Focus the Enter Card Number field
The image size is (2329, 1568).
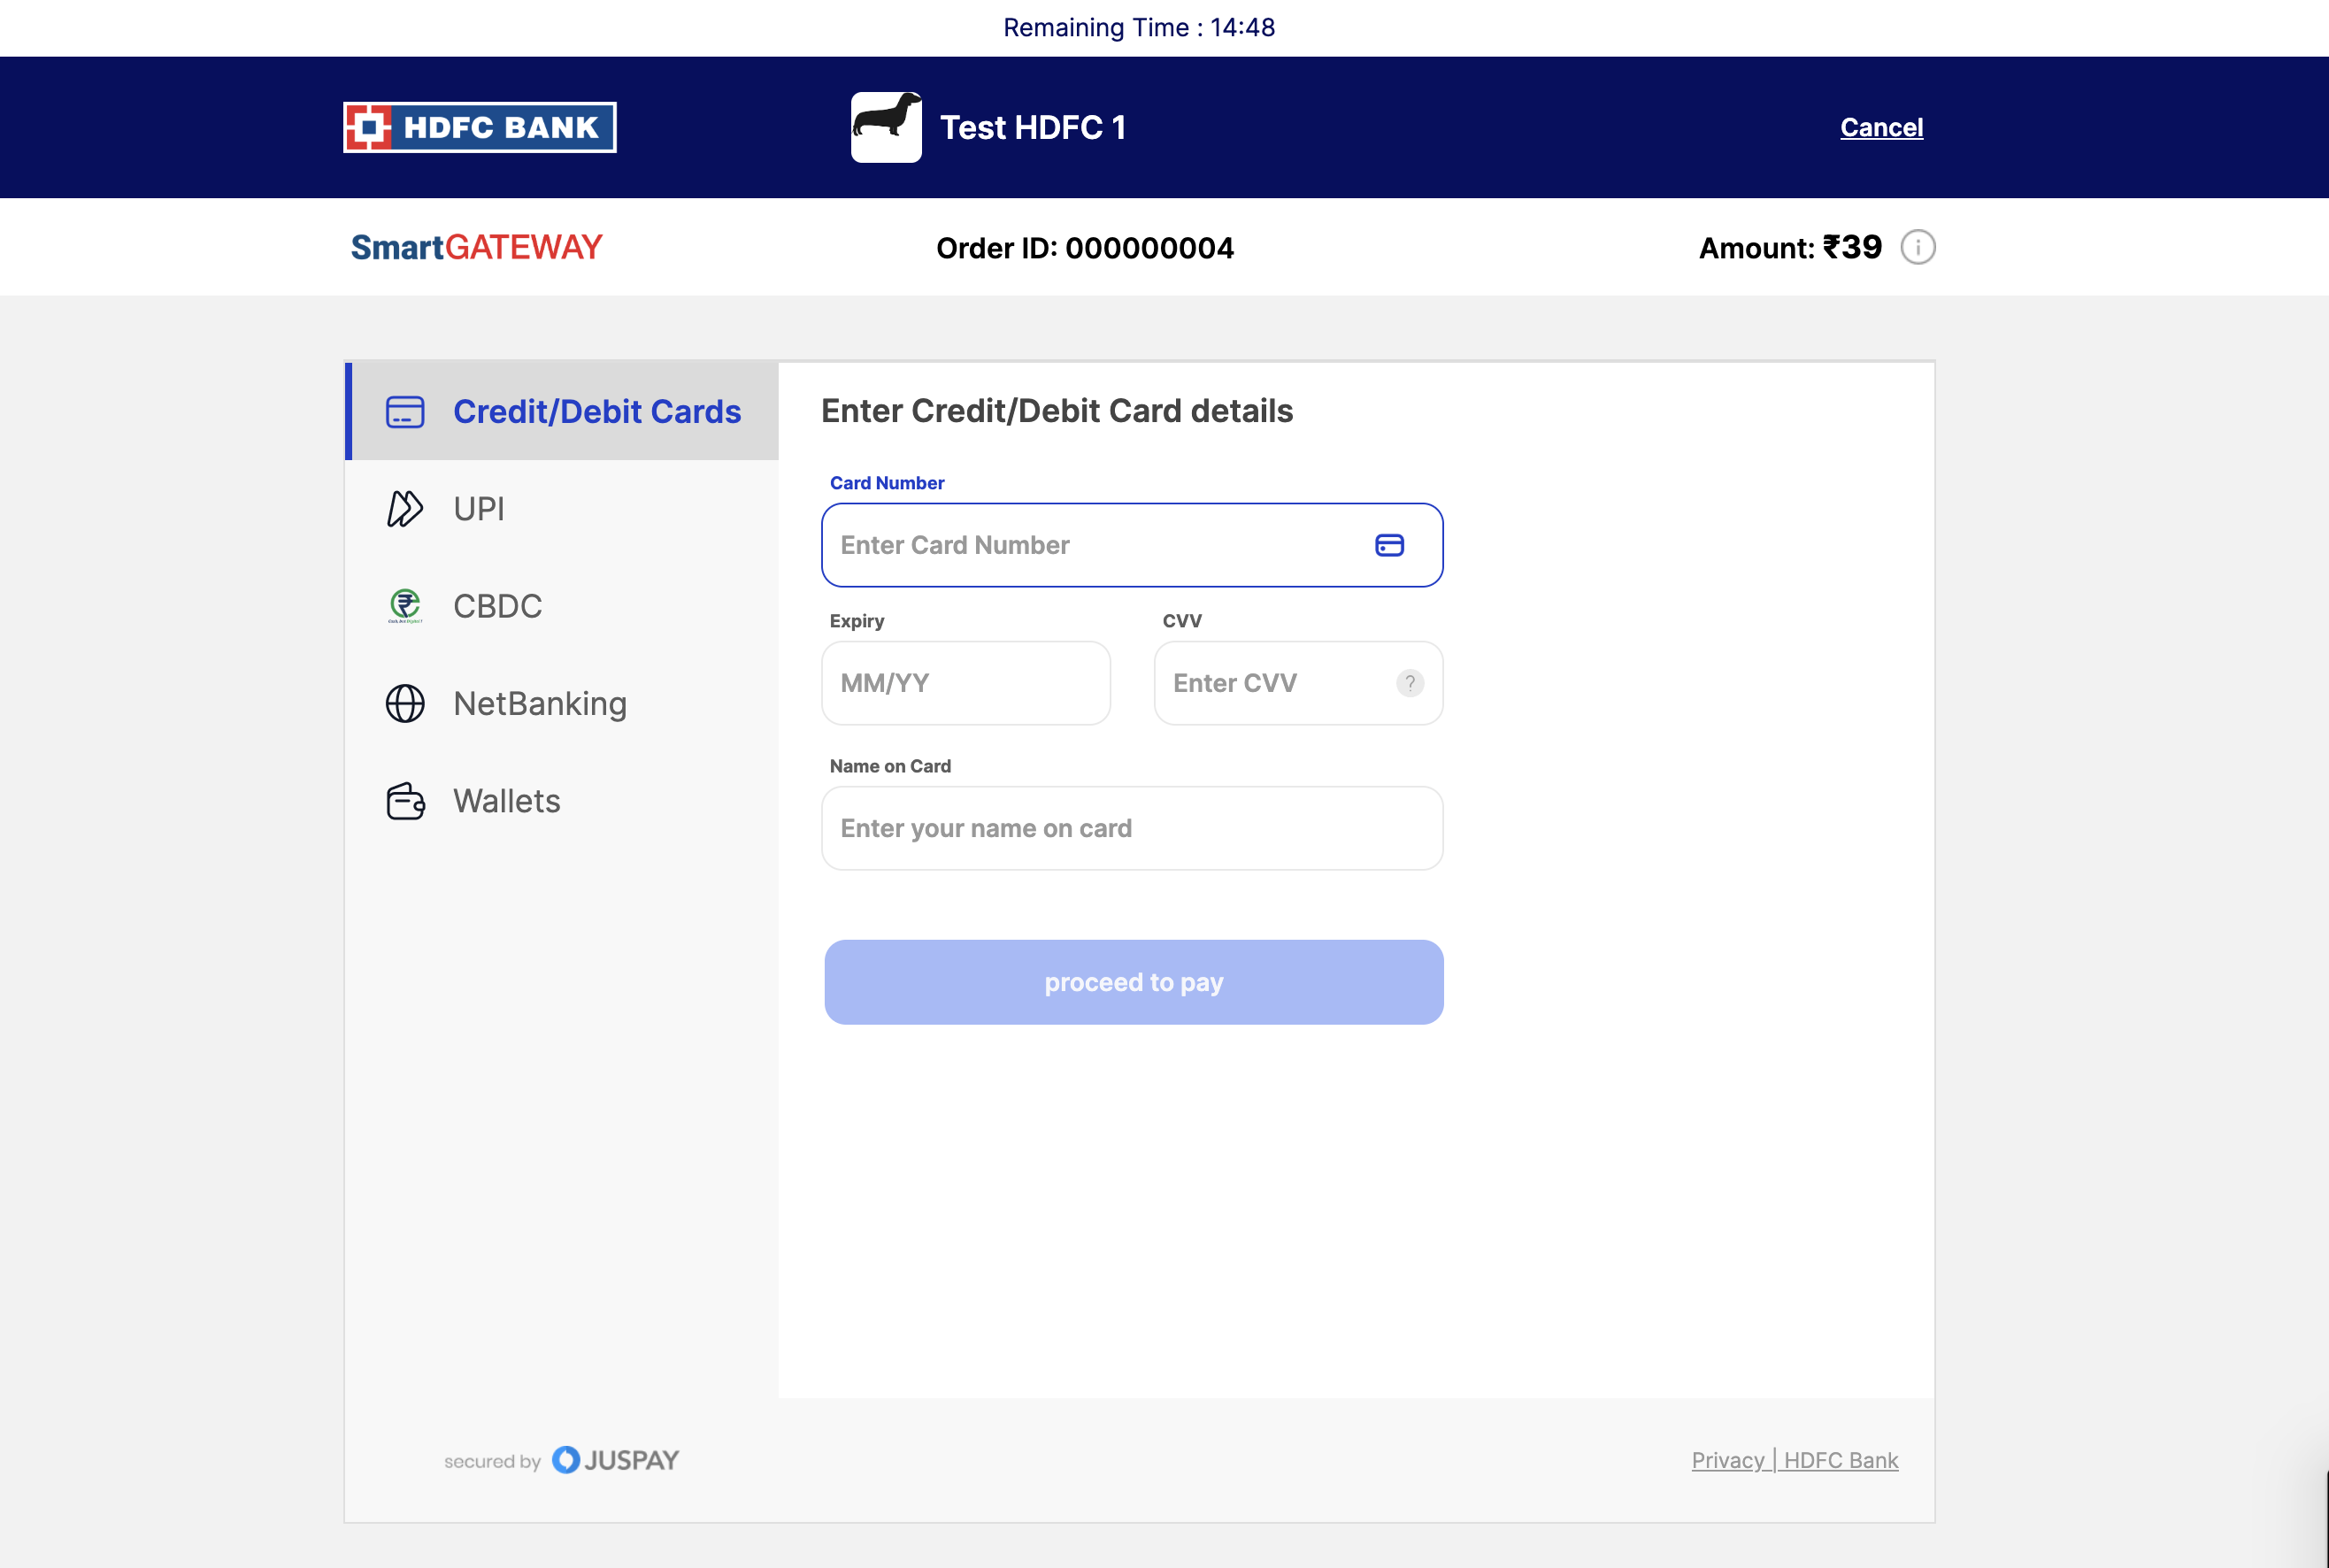(1132, 545)
